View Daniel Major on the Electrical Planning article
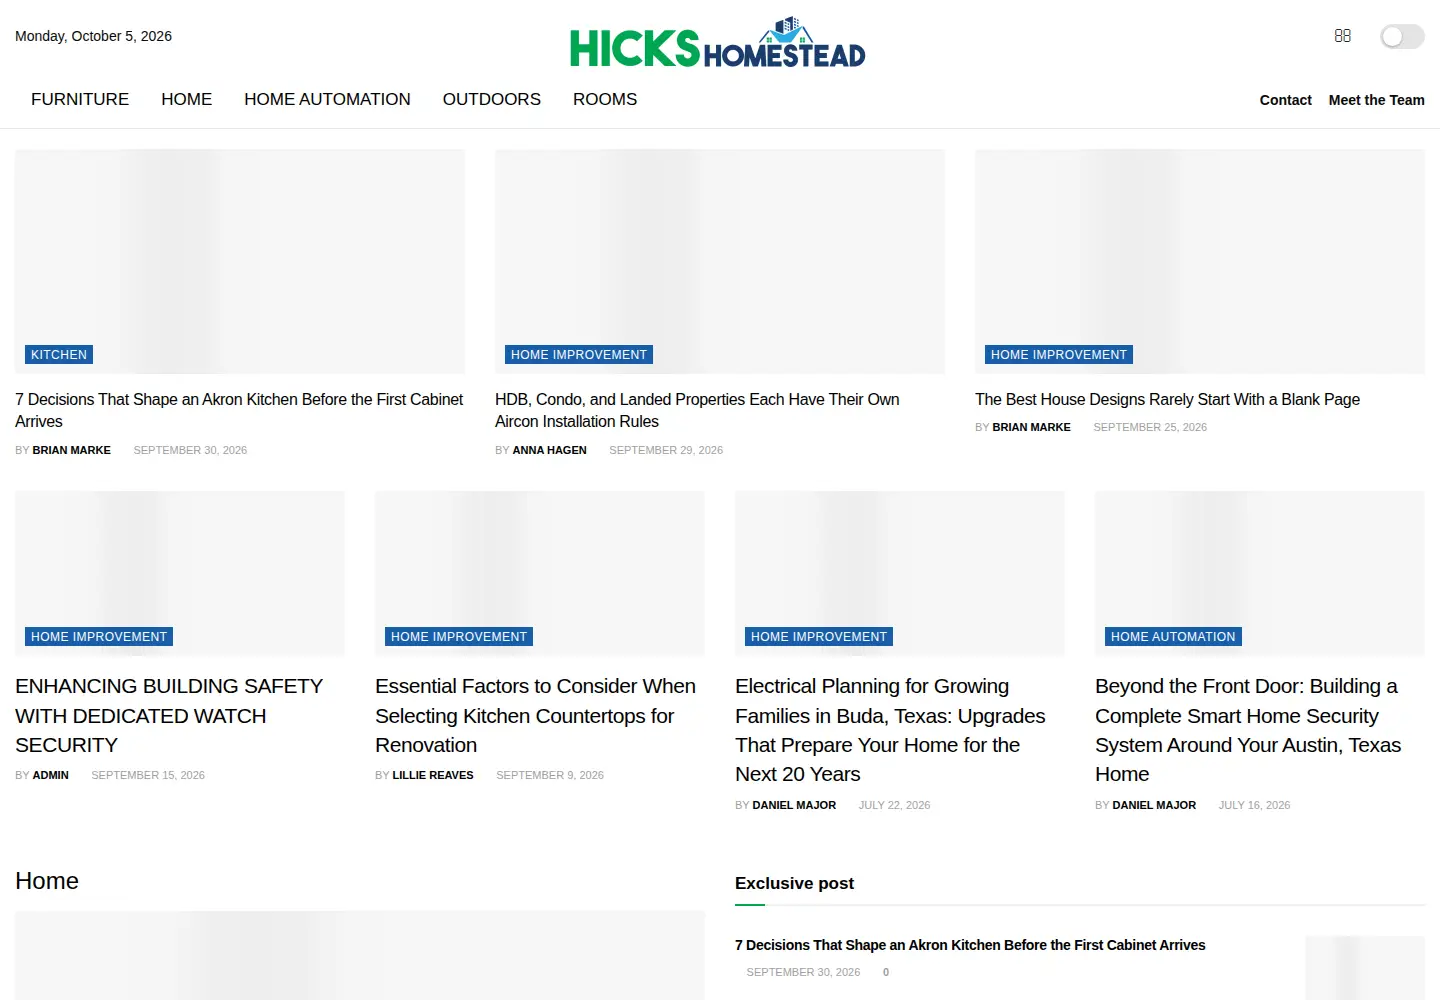The image size is (1440, 1000). [x=794, y=805]
